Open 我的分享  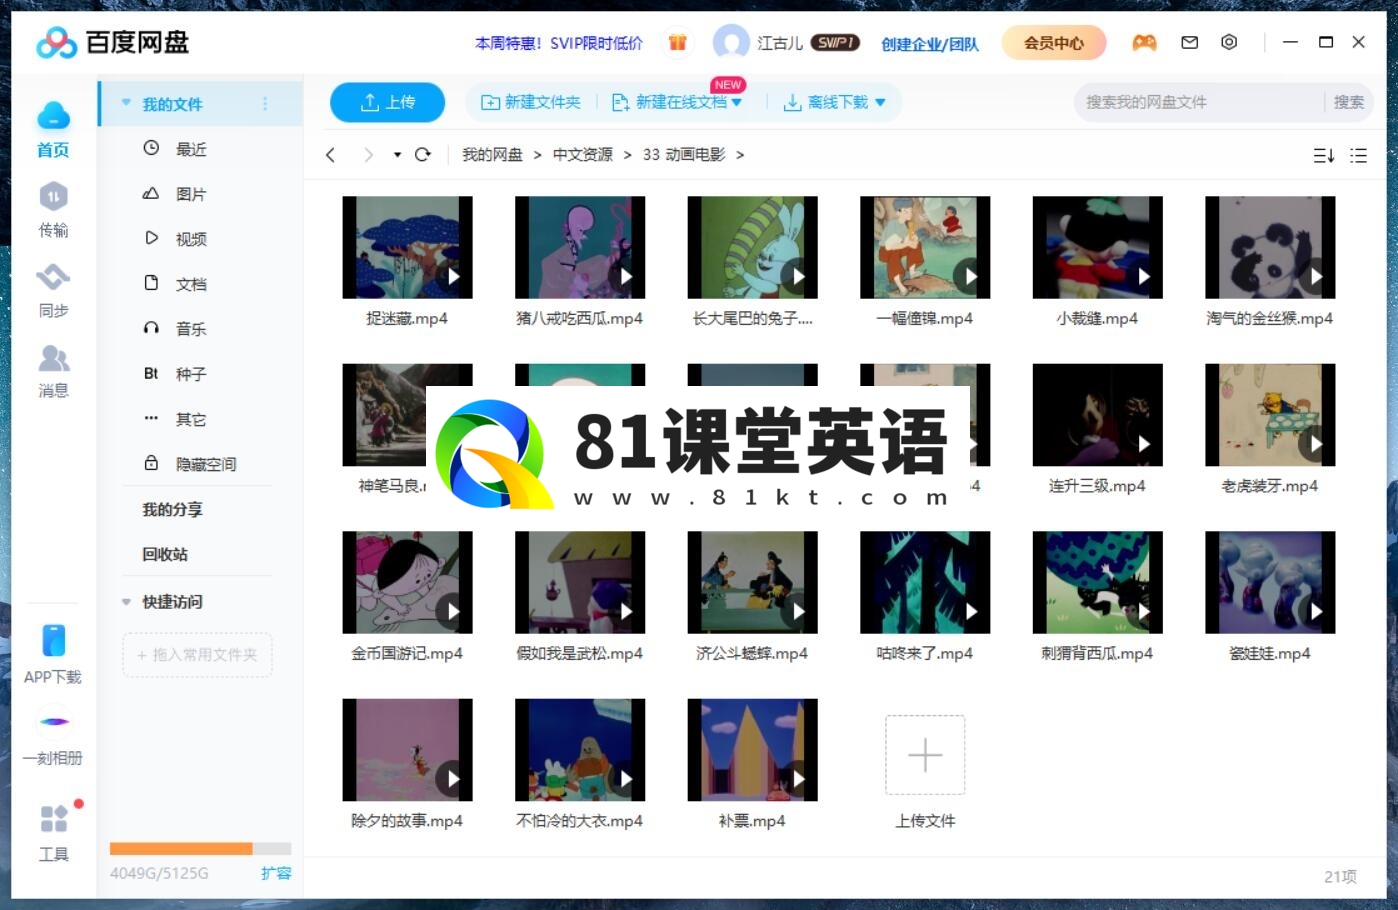(x=172, y=509)
